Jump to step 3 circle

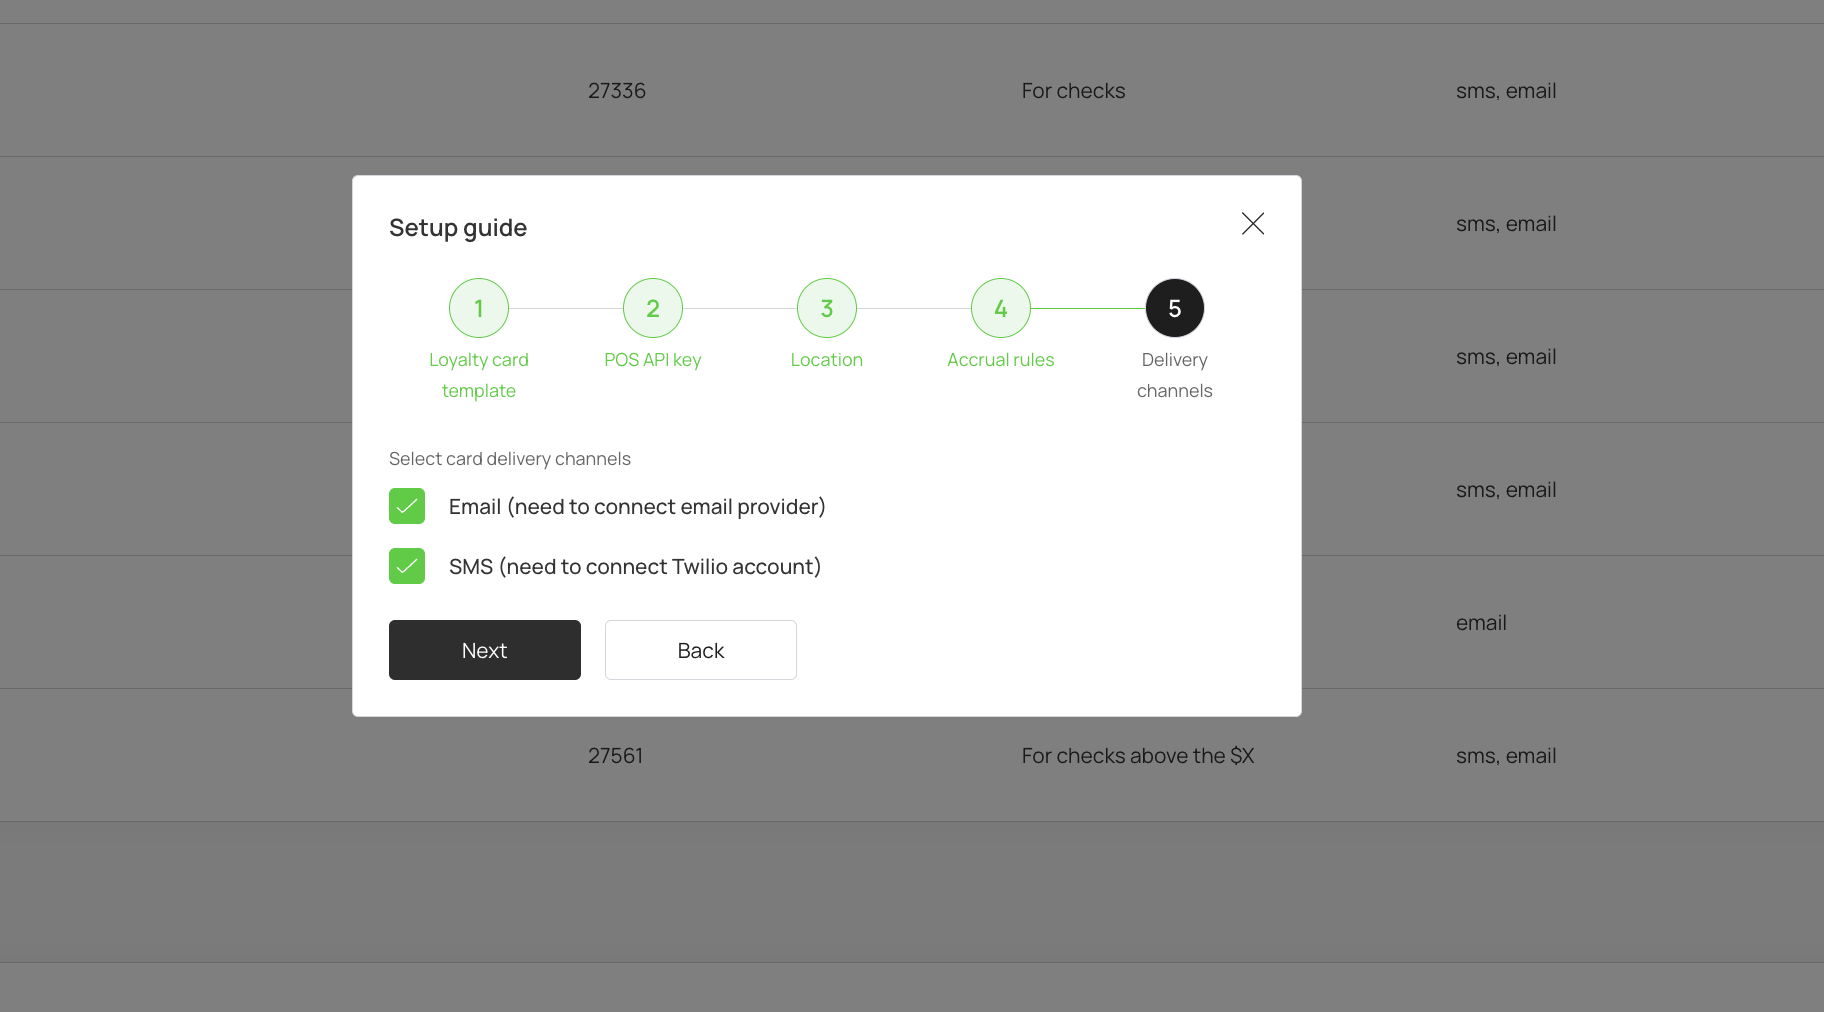coord(827,308)
